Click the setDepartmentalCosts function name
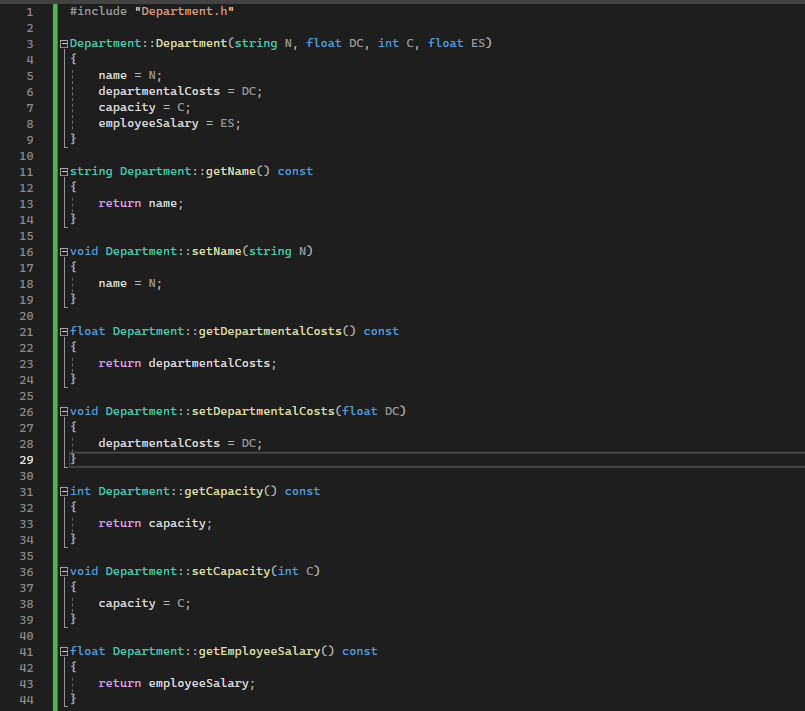805x711 pixels. point(263,412)
